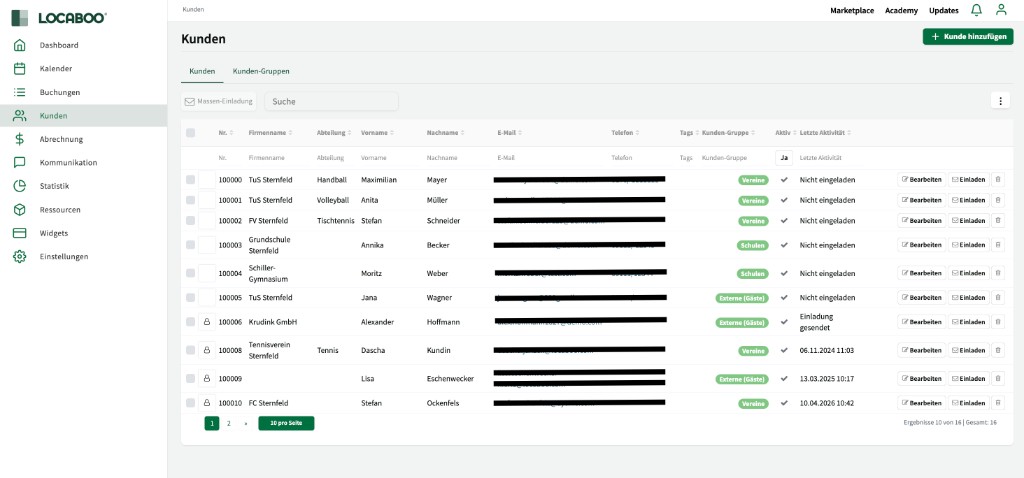Viewport: 1024px width, 478px height.
Task: Click user icon for customer 100010
Action: [207, 403]
